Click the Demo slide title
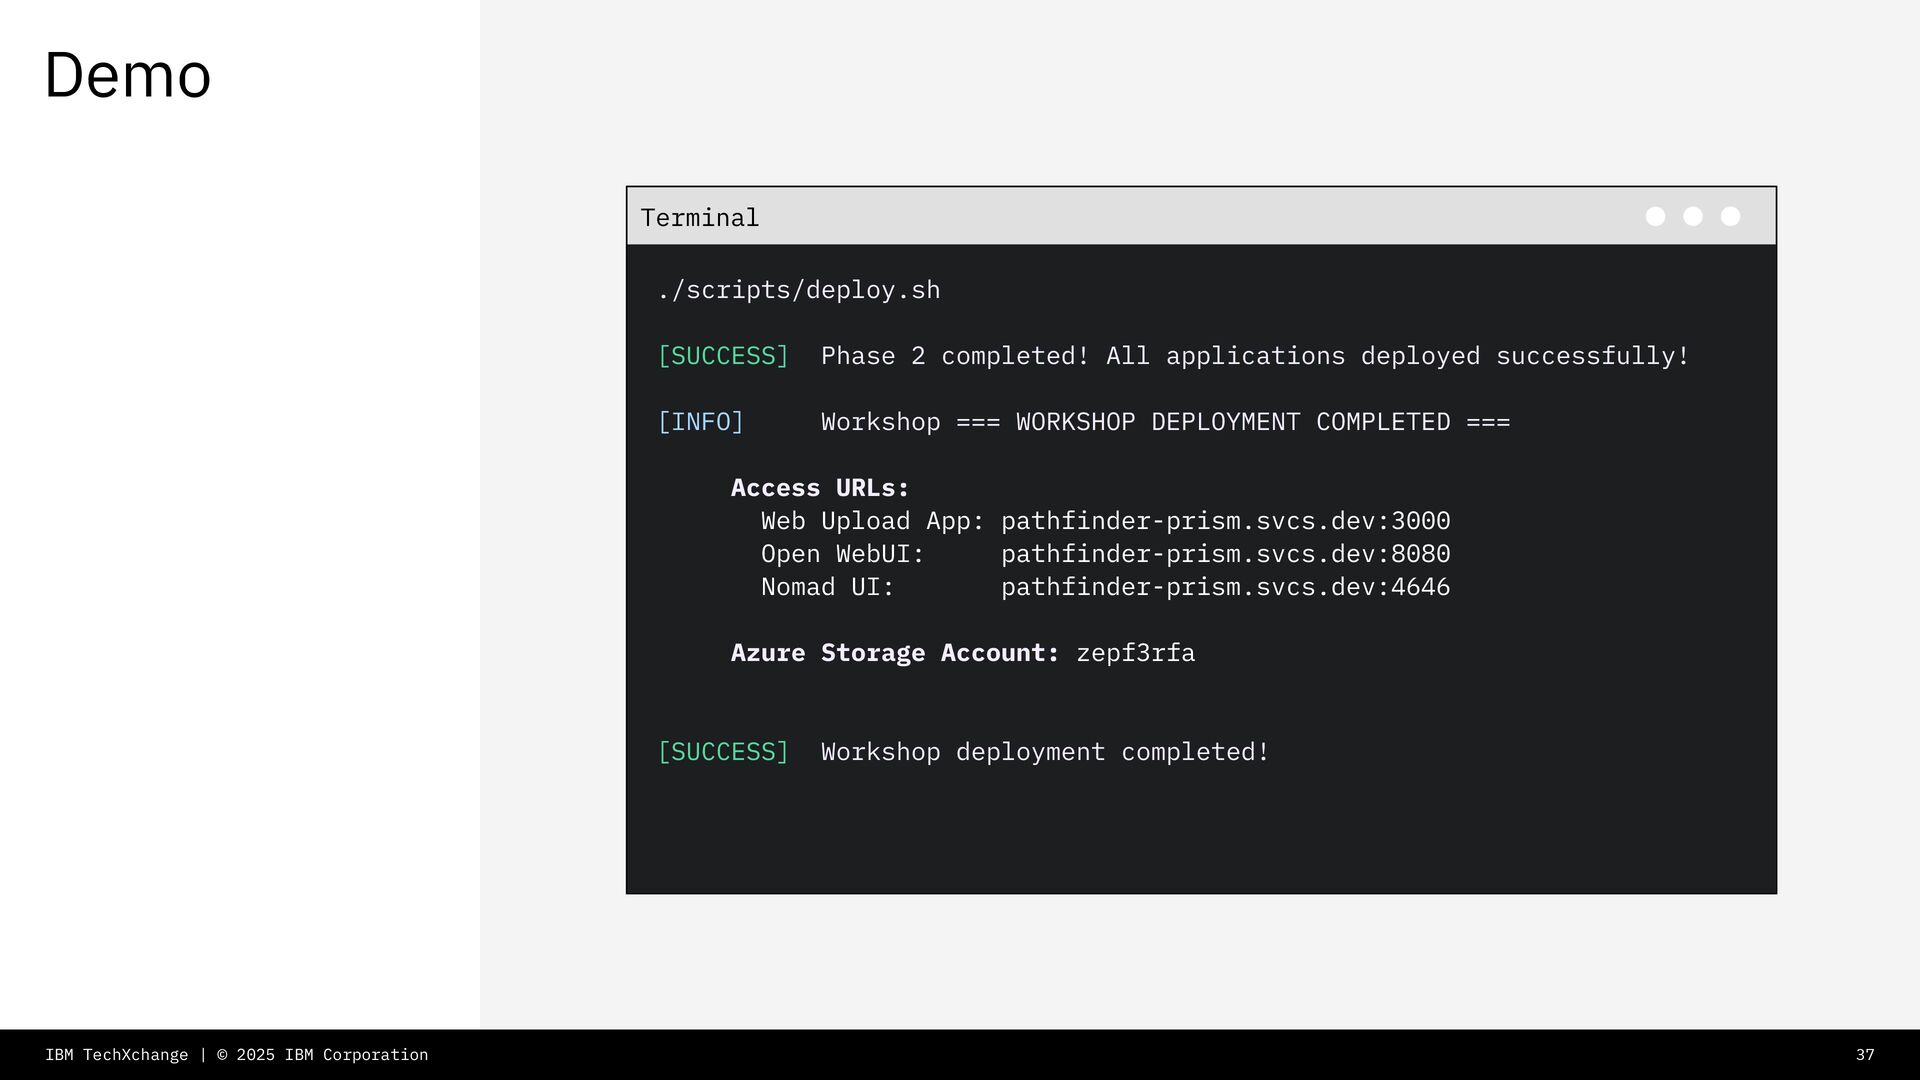The image size is (1920, 1080). [128, 76]
